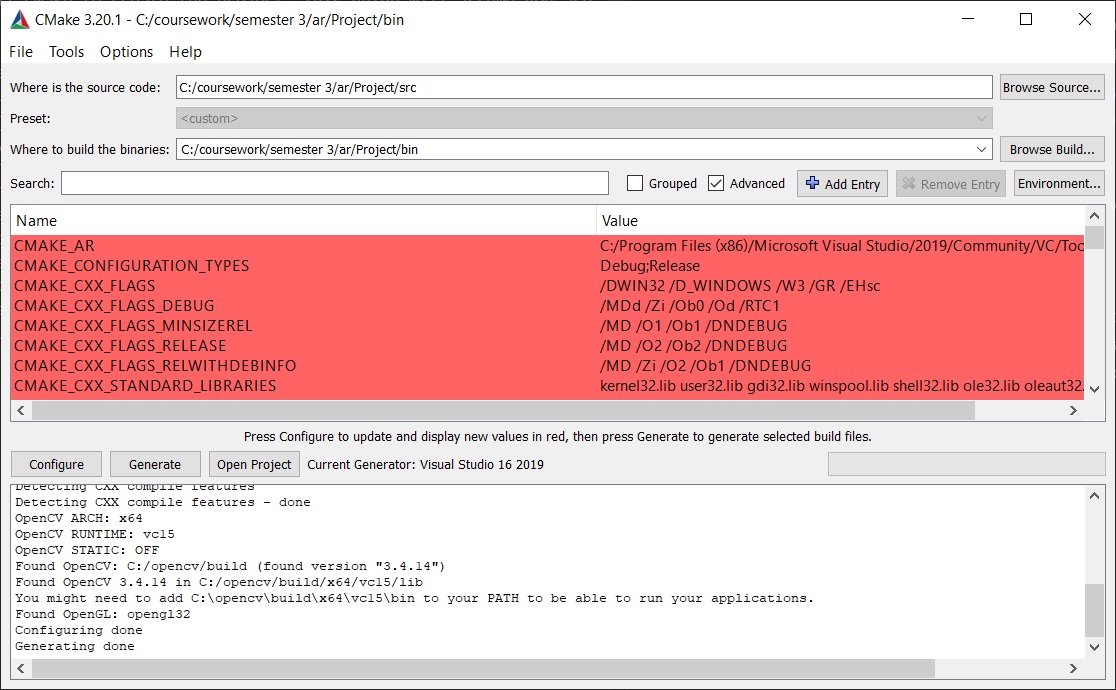This screenshot has width=1116, height=690.
Task: Click the progress bar beside generator label
Action: pyautogui.click(x=967, y=464)
